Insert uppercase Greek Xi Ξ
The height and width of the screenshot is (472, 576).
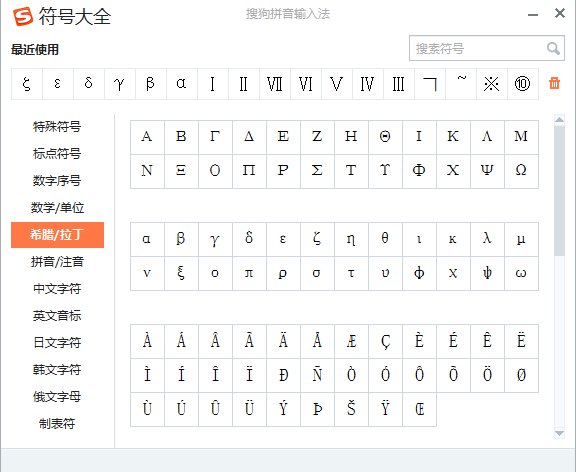(181, 171)
